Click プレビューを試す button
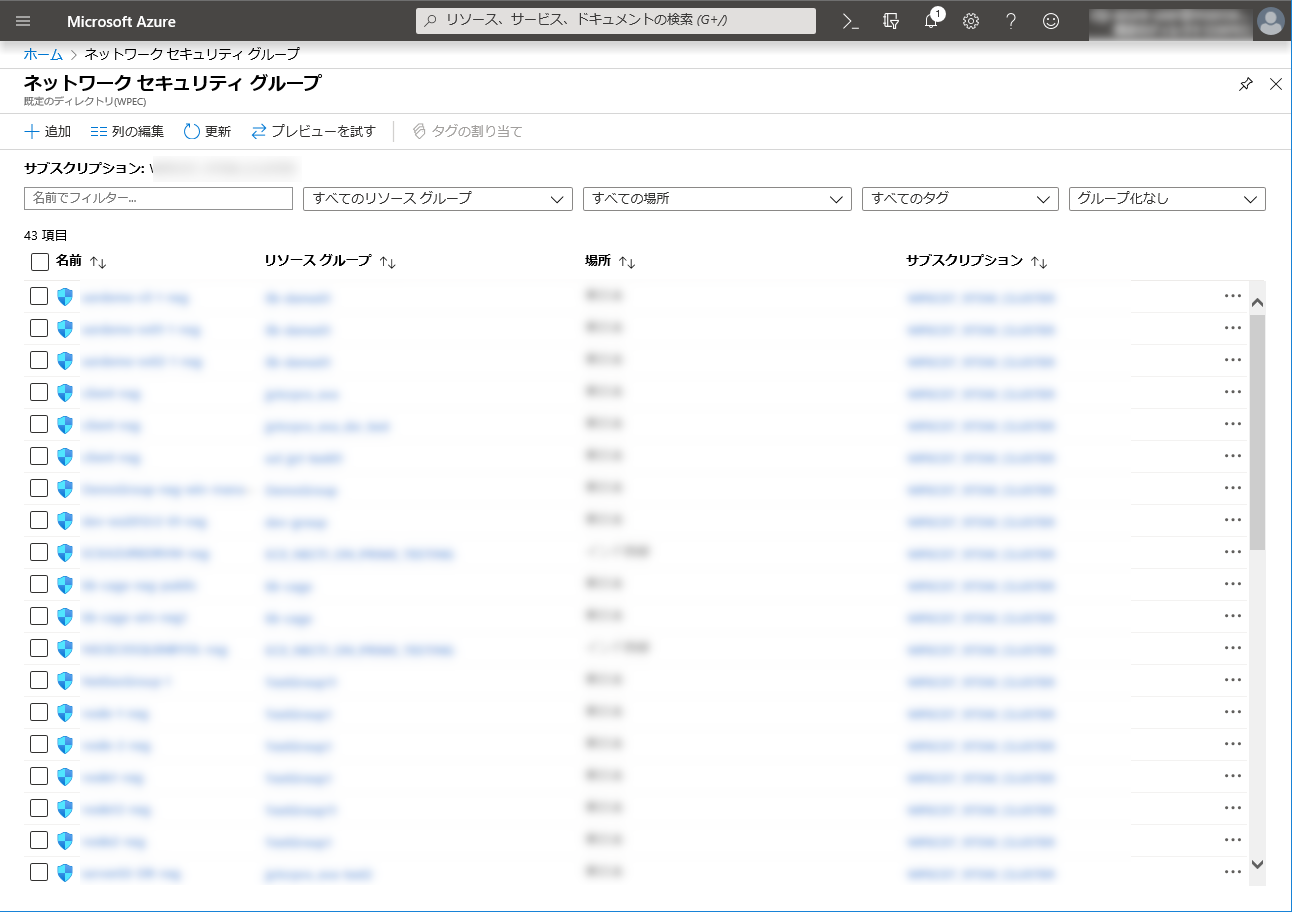1292x912 pixels. coord(313,132)
